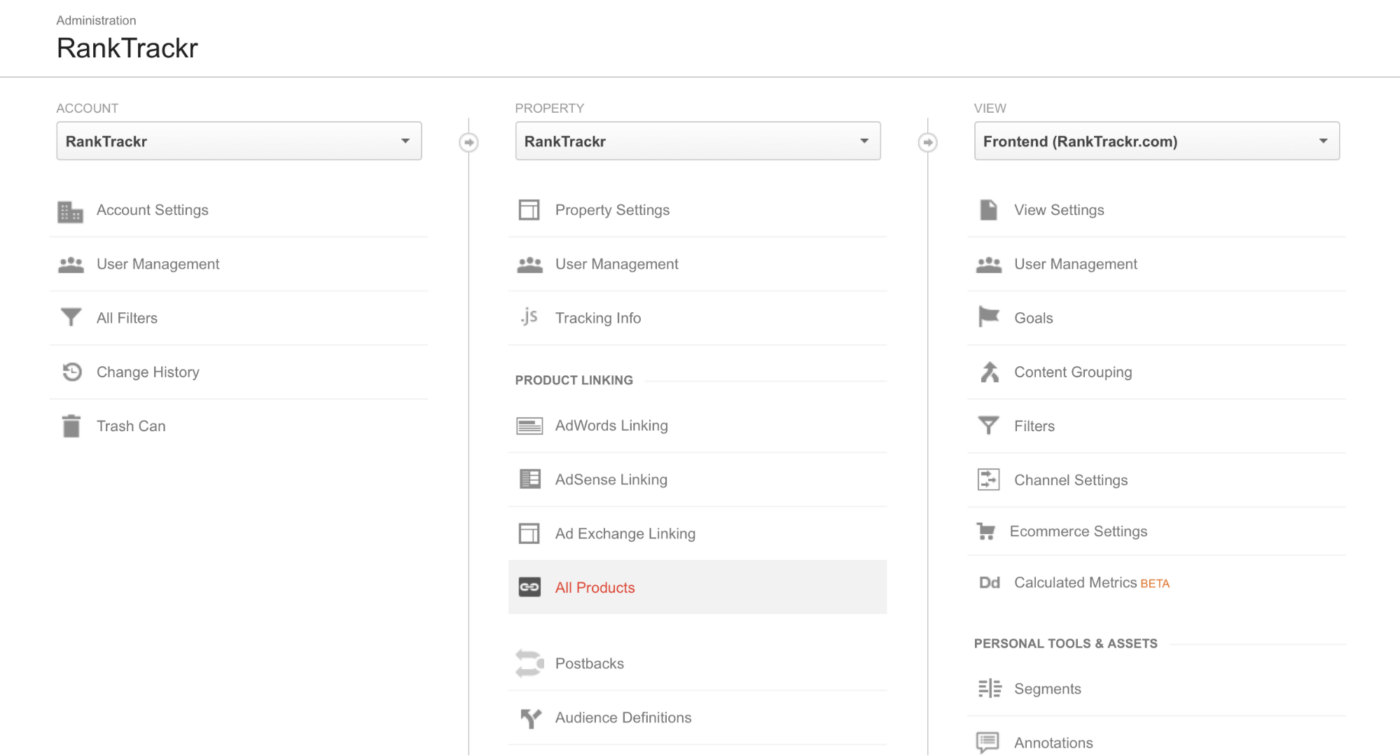1400x756 pixels.
Task: Click the Change History clock icon
Action: 72,372
